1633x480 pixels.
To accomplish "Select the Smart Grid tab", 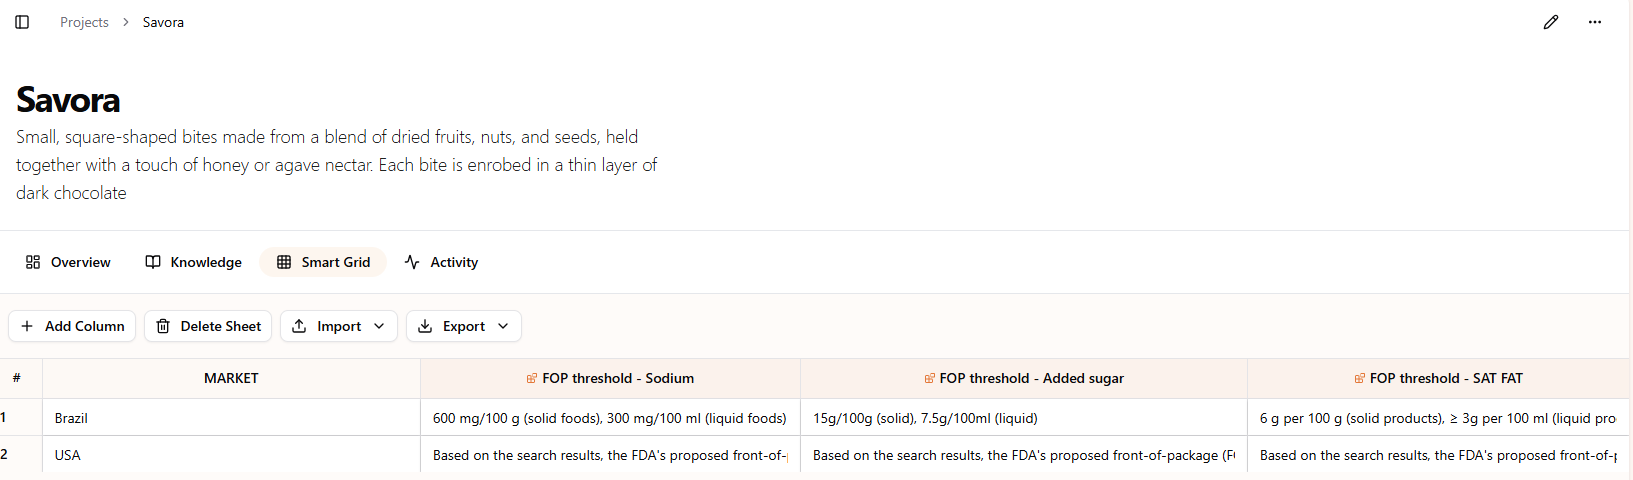I will (323, 262).
